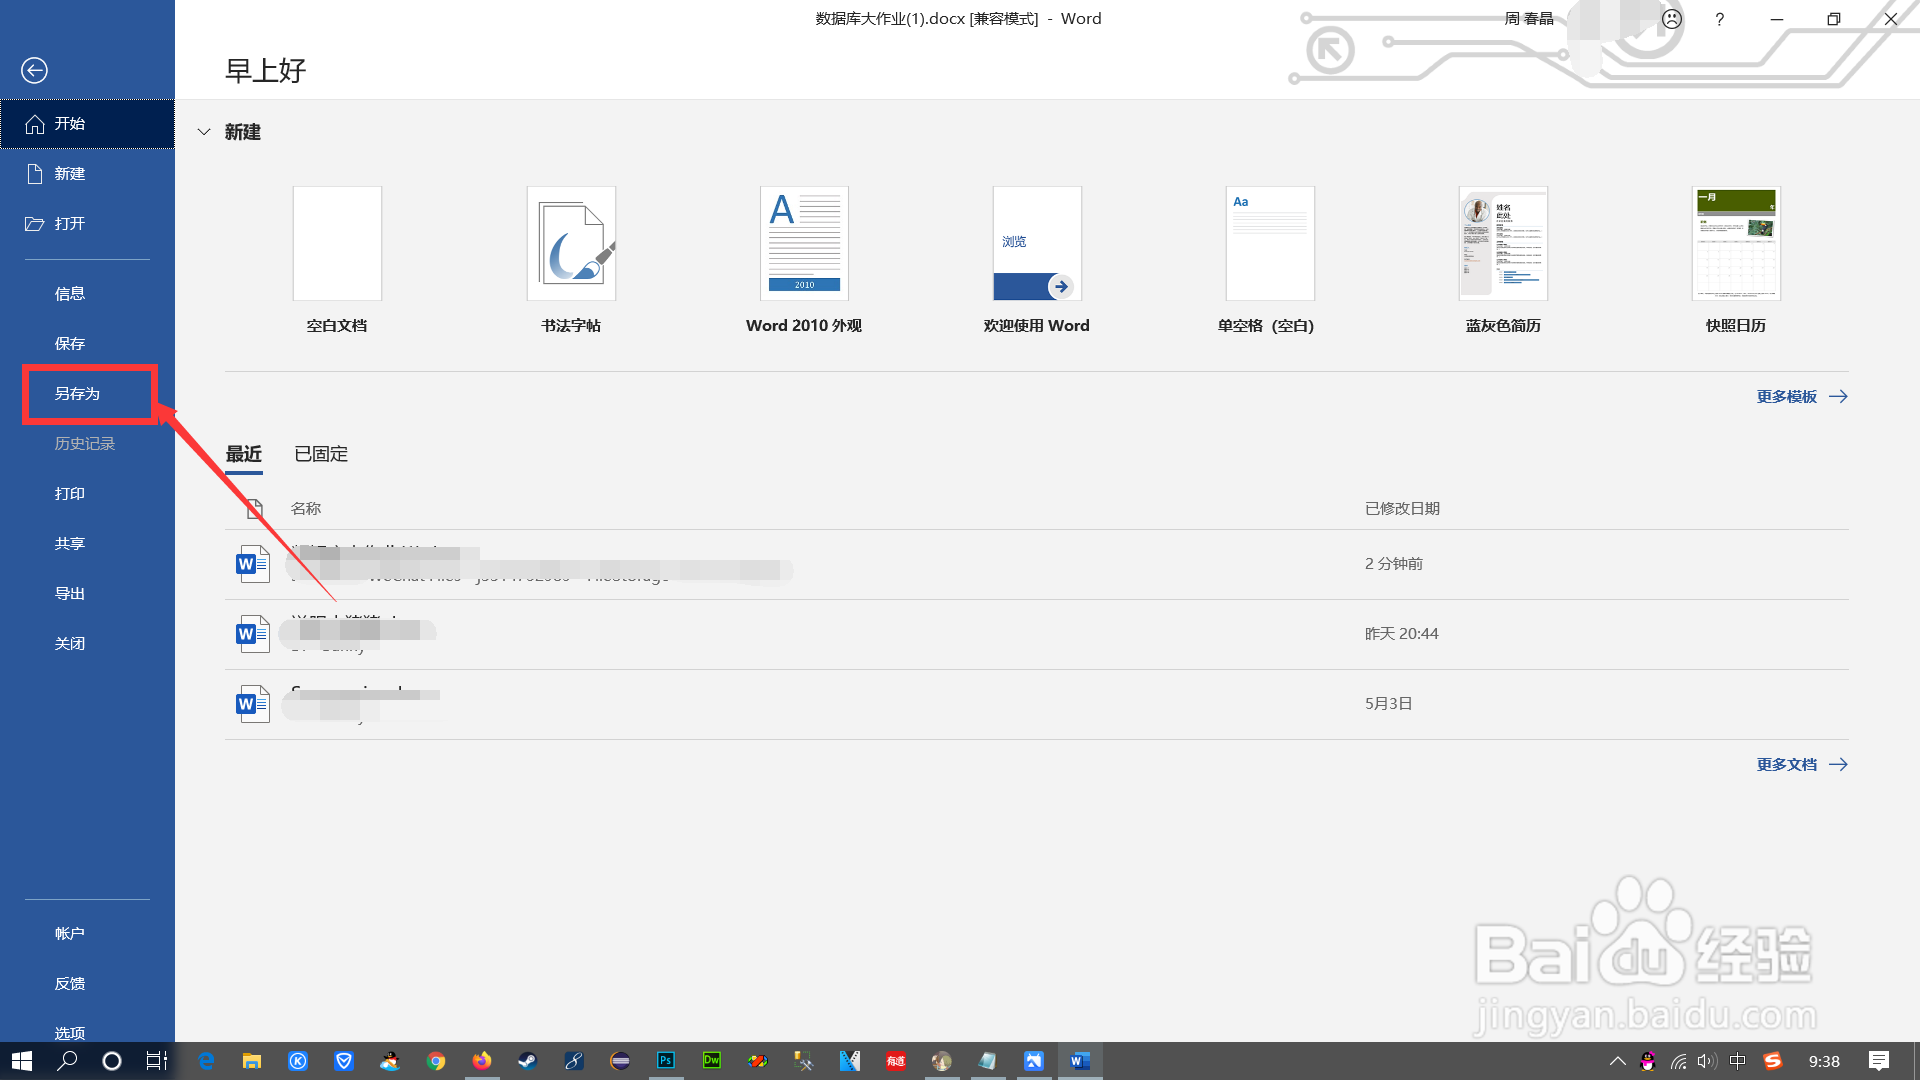Select the 快照日历 calendar template
The height and width of the screenshot is (1080, 1920).
(x=1736, y=244)
